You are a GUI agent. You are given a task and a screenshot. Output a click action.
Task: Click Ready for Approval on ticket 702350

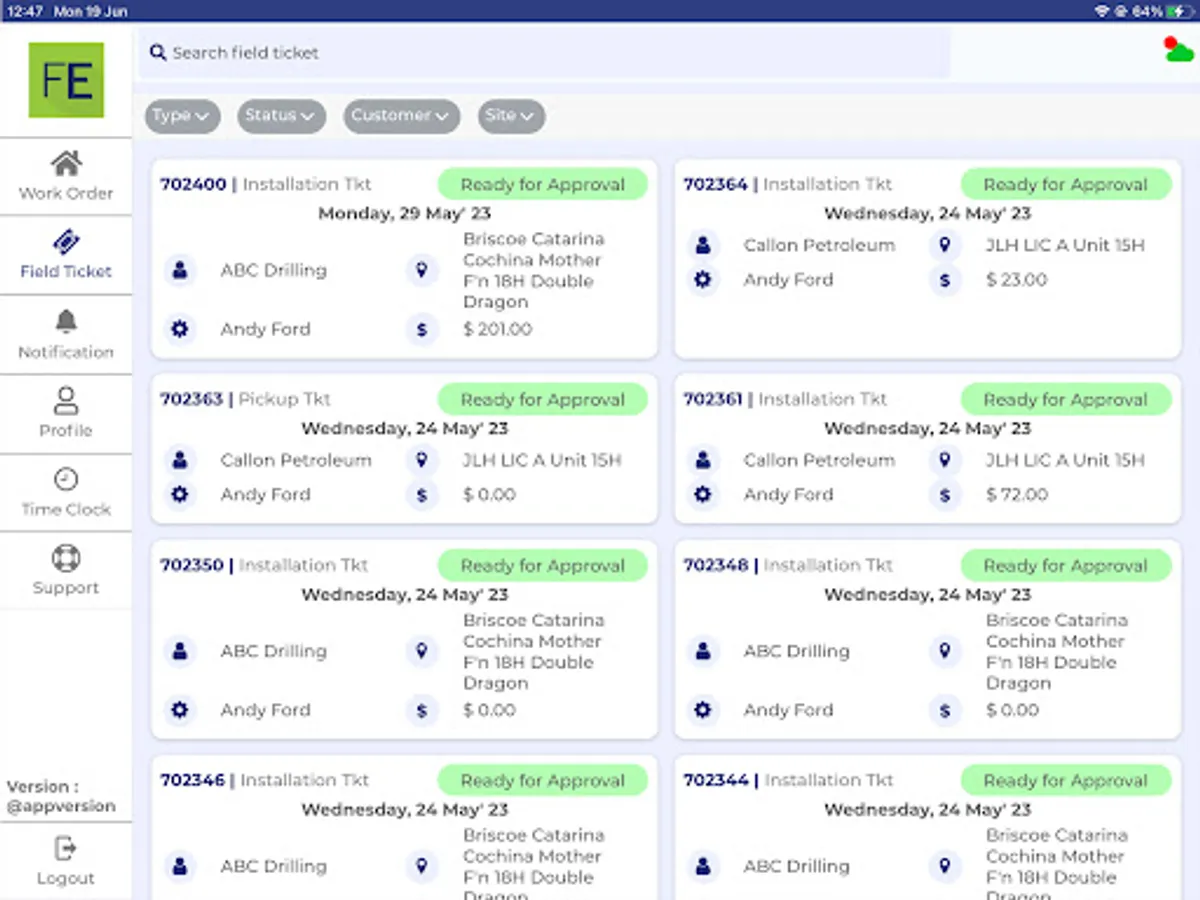(542, 565)
